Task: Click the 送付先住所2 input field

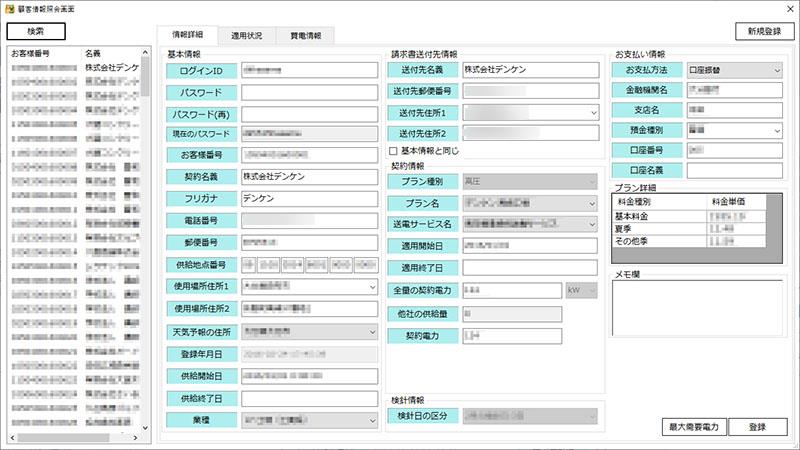Action: point(531,133)
